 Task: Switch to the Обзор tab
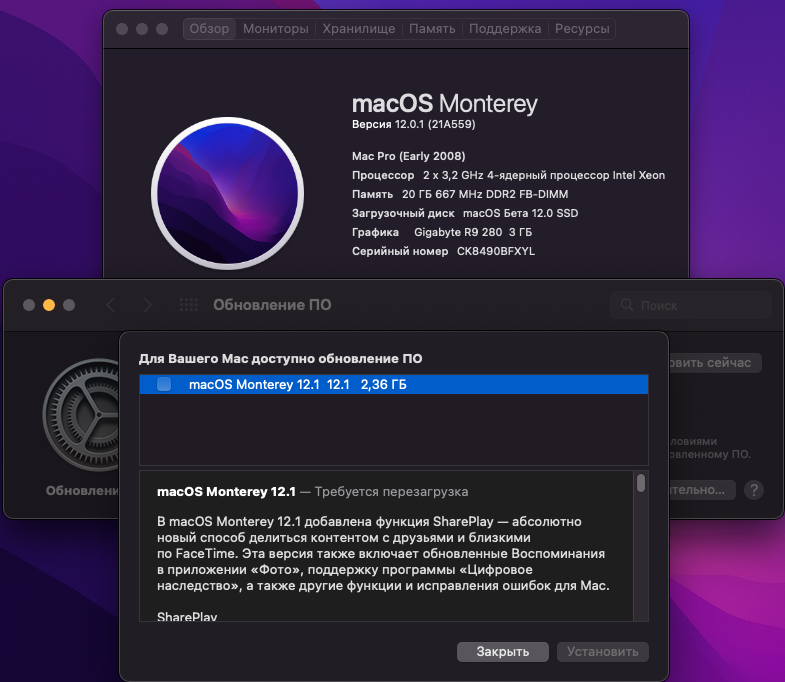209,29
